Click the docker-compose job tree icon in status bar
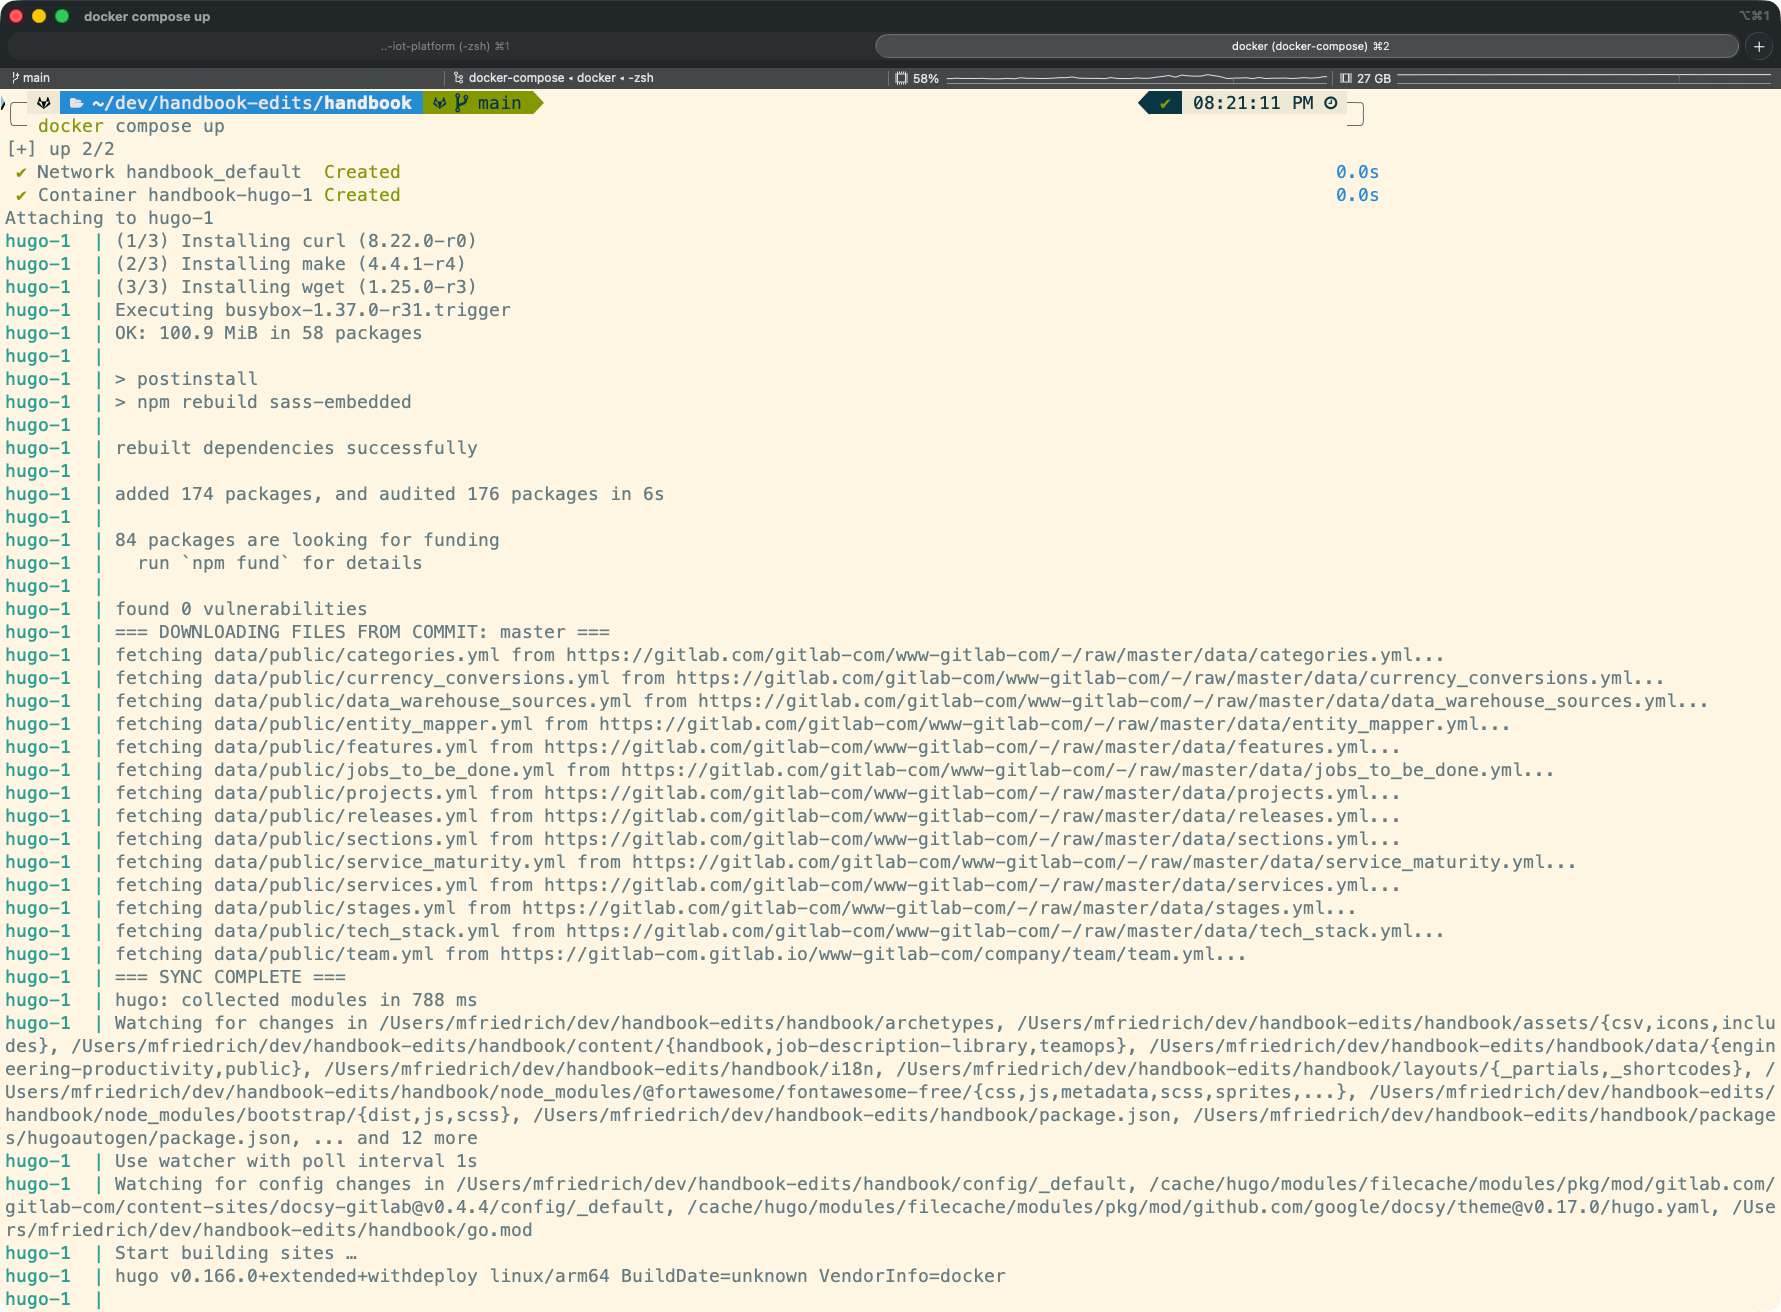This screenshot has height=1312, width=1781. pos(458,78)
